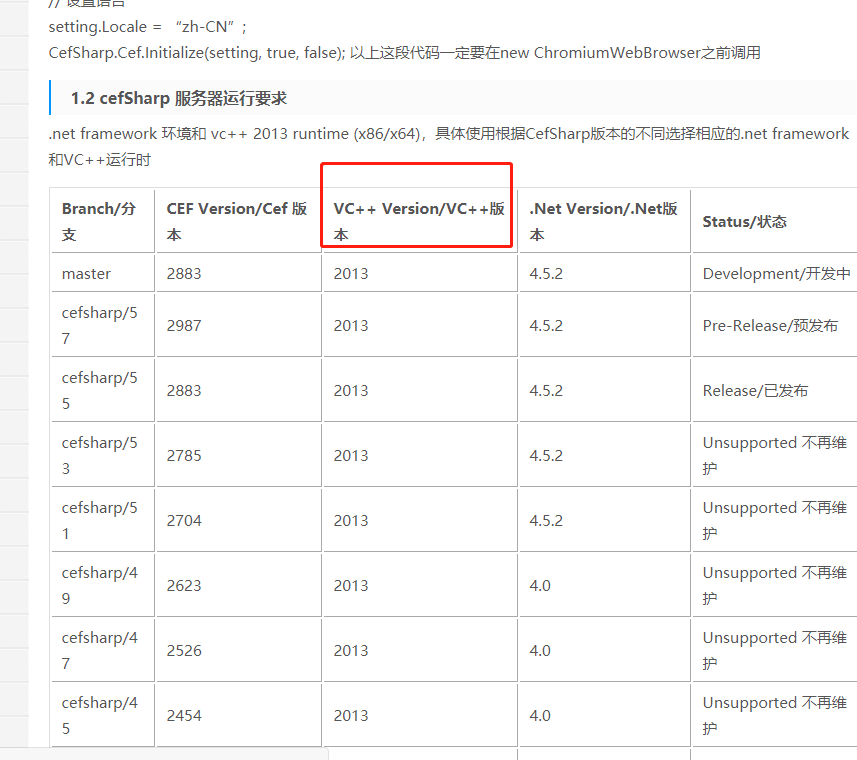Click VC++ 2013 cell in cefsharp/47 row
This screenshot has height=760, width=857.
(419, 650)
